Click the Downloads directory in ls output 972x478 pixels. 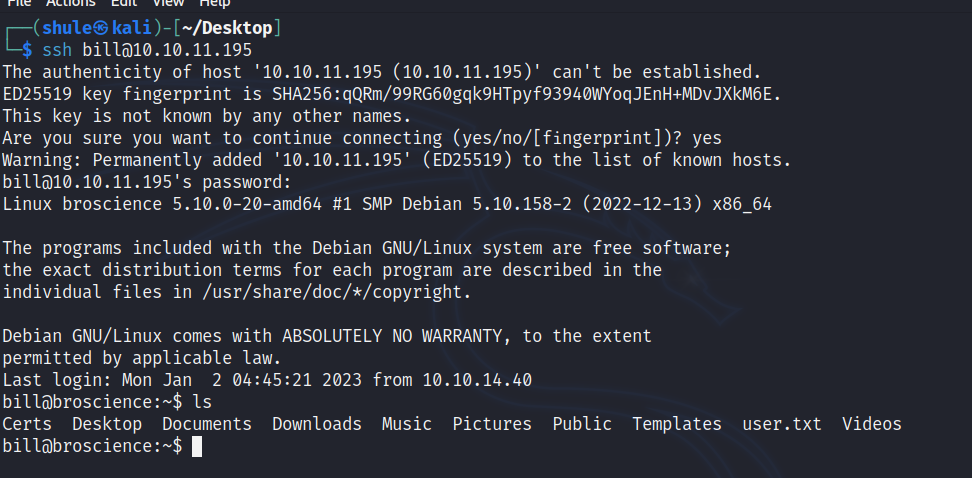pyautogui.click(x=317, y=424)
